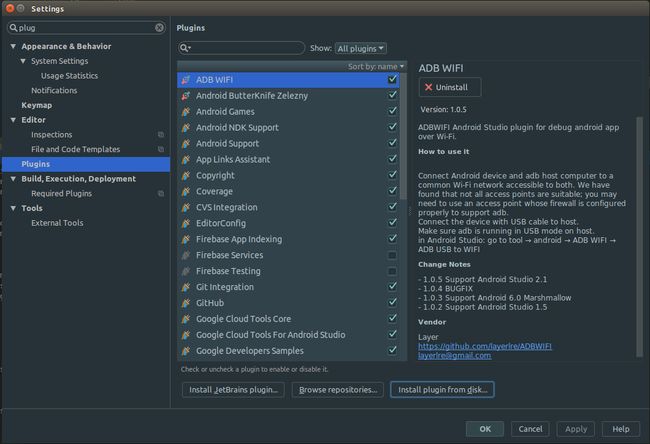Open the Show All plugins dropdown
The image size is (650, 444).
[x=361, y=49]
